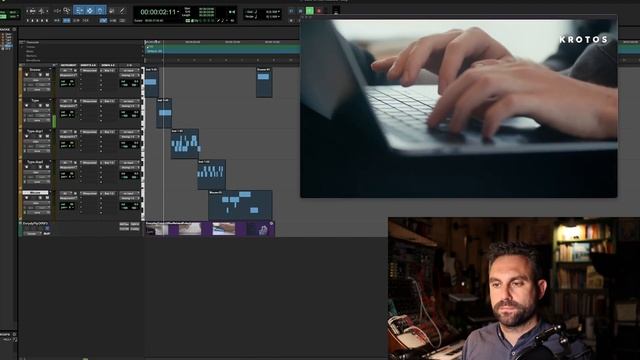Image resolution: width=640 pixels, height=360 pixels.
Task: Open the Tracks list panel menu icon
Action: click(14, 29)
